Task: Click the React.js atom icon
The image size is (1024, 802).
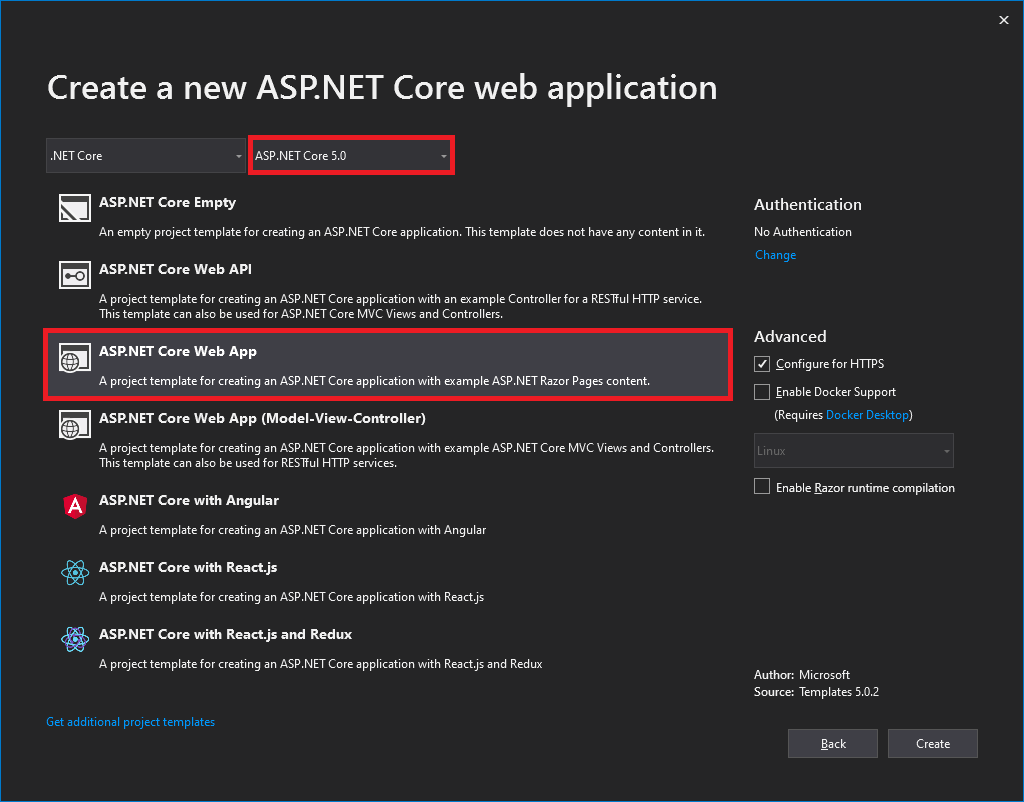Action: tap(75, 573)
